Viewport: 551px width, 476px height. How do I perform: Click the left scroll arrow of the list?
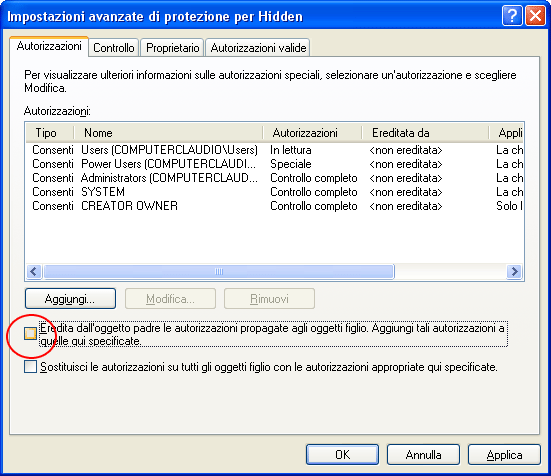click(x=34, y=272)
